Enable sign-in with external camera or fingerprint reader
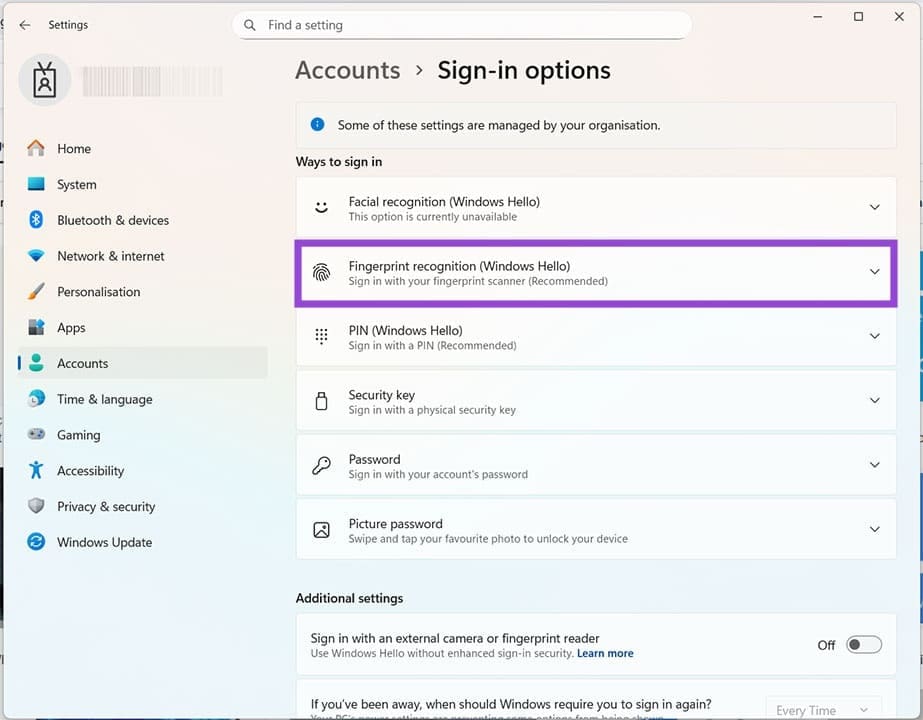This screenshot has height=720, width=923. click(x=862, y=645)
